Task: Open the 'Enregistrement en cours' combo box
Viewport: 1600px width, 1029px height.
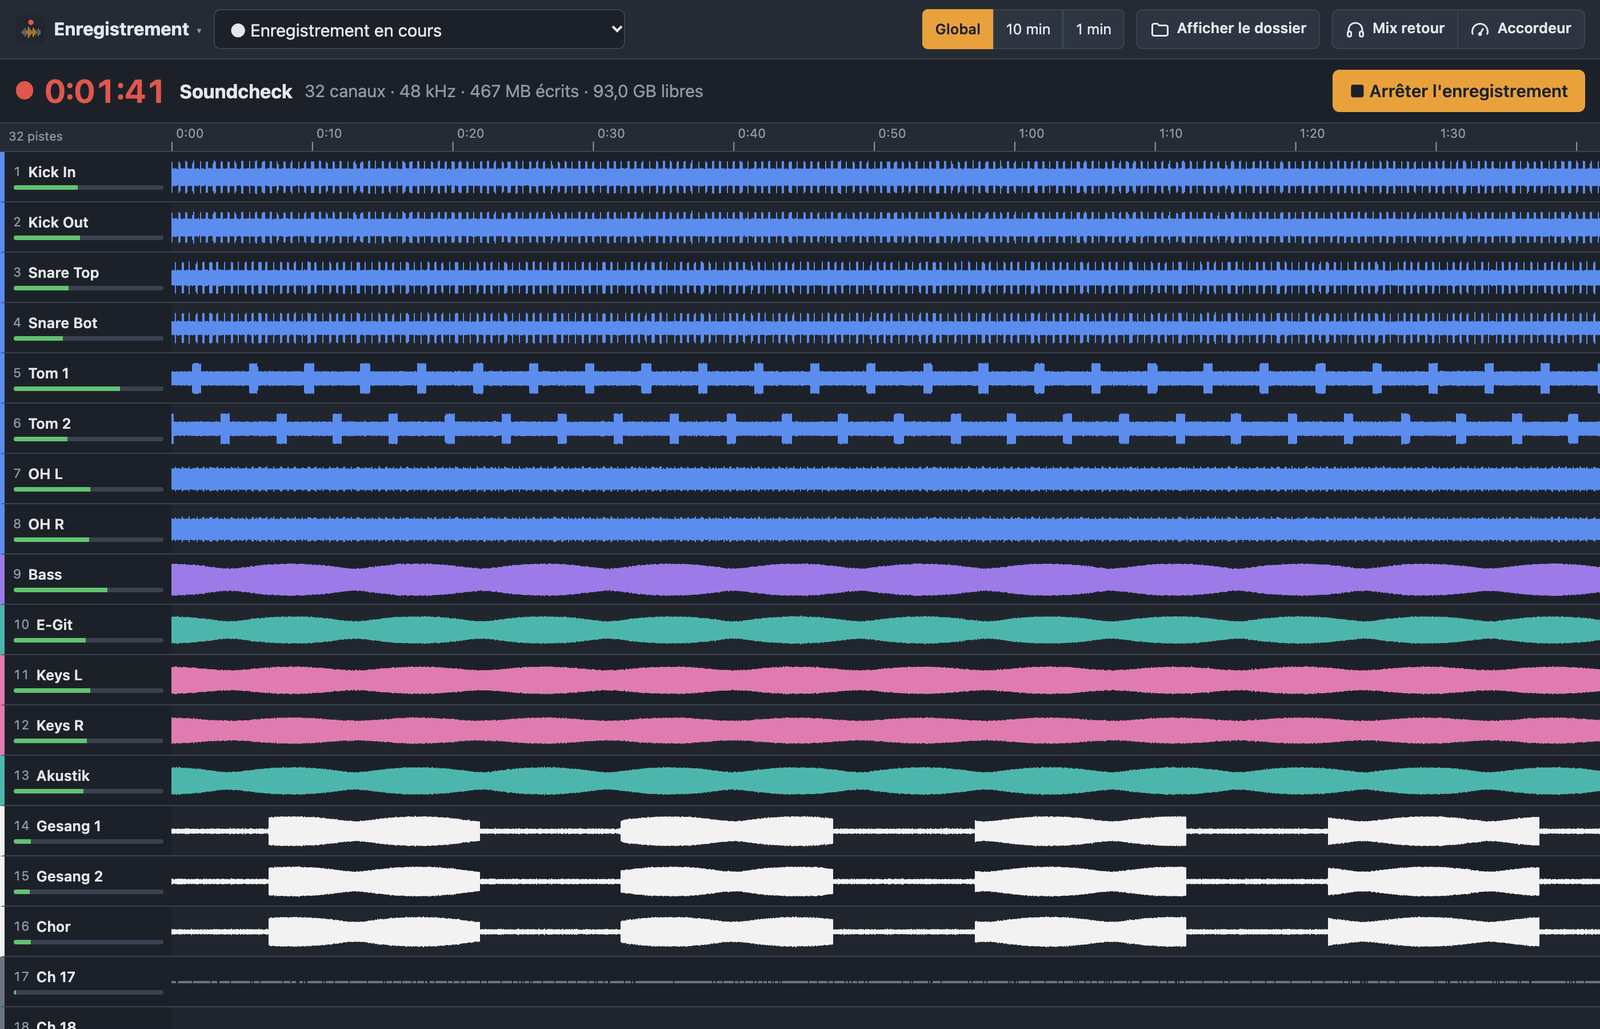Action: point(419,30)
